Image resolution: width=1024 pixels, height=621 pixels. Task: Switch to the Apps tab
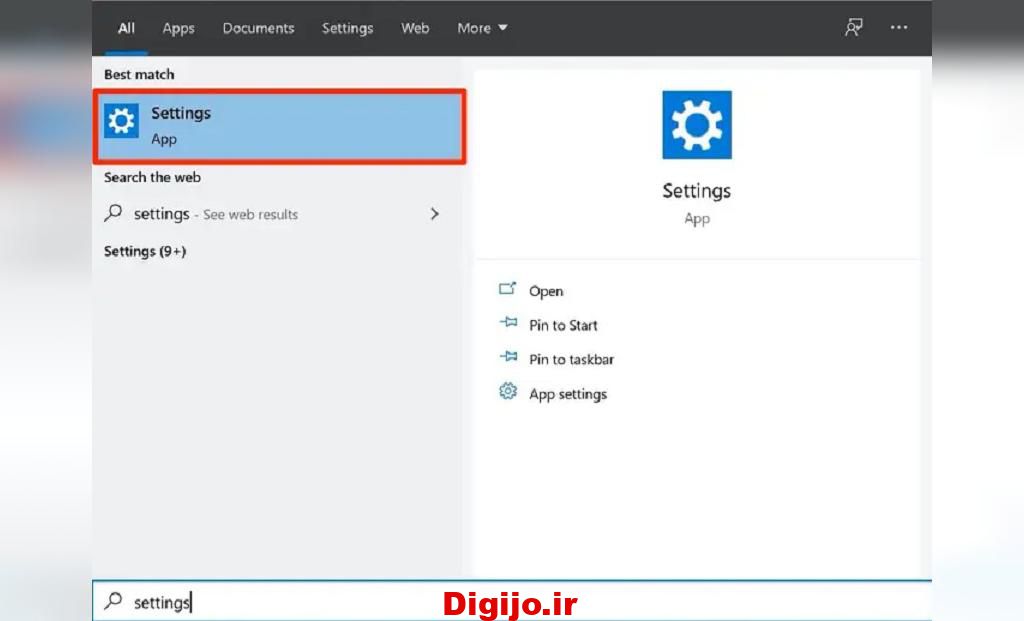pos(178,28)
